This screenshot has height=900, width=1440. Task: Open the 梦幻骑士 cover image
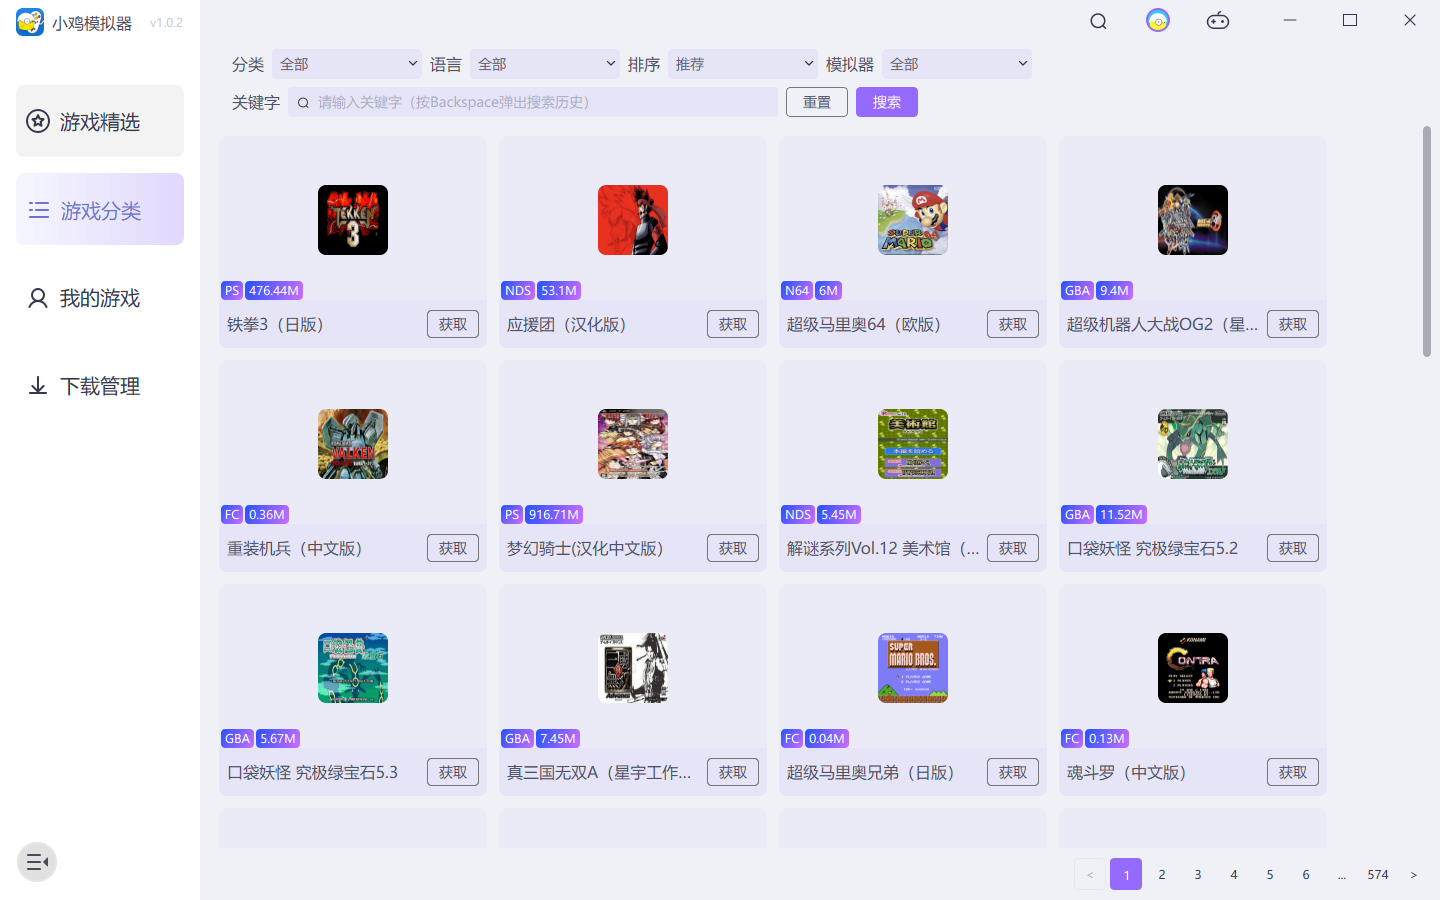click(633, 444)
